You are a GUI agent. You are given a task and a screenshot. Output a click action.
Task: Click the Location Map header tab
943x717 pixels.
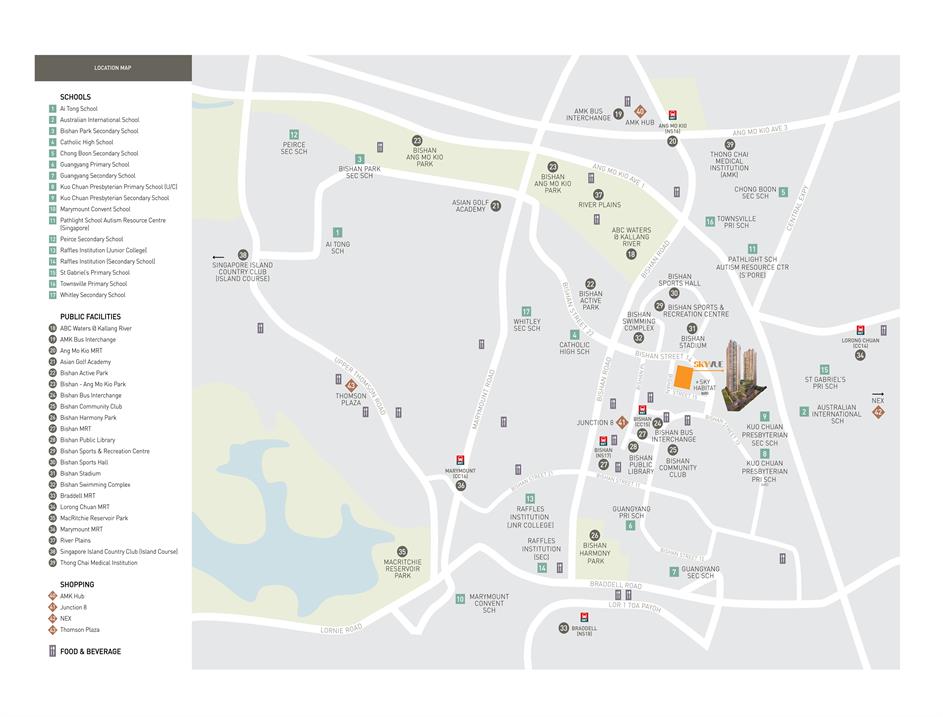tap(112, 68)
